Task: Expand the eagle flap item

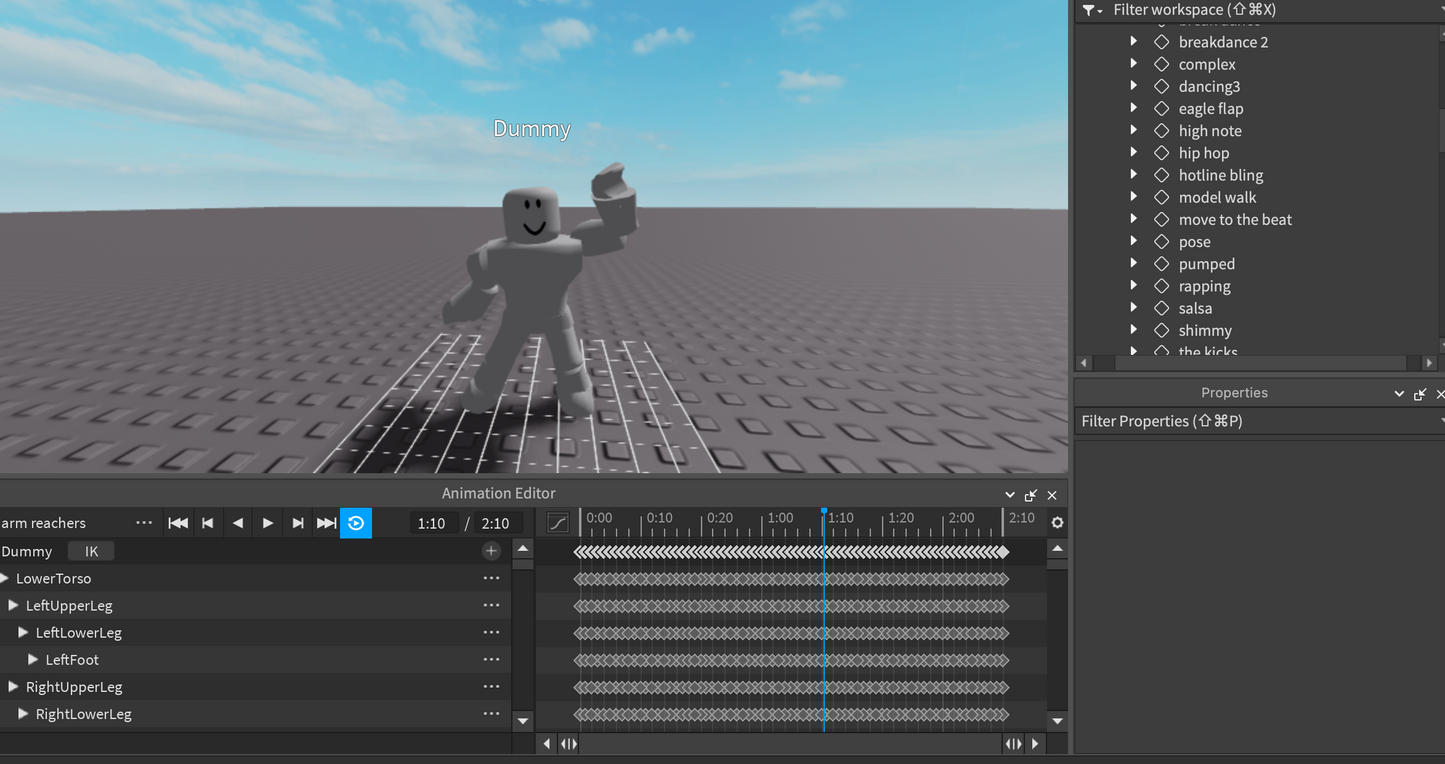Action: [x=1133, y=108]
